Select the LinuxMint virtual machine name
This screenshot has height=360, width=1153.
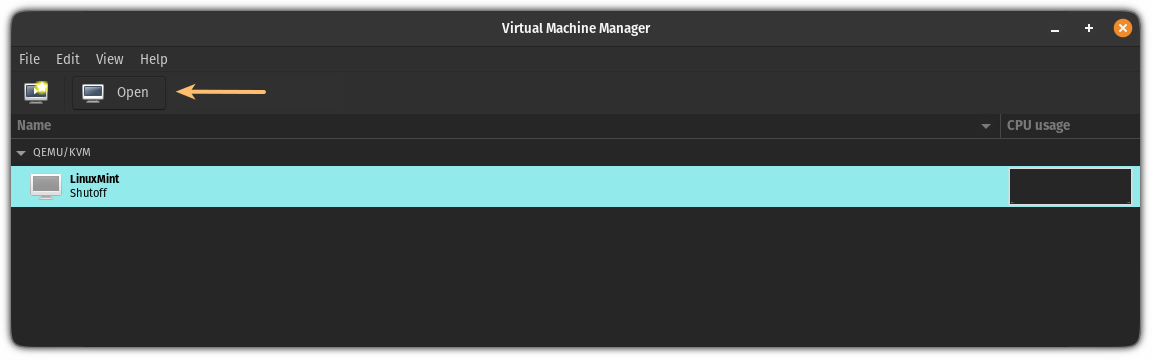tap(94, 179)
